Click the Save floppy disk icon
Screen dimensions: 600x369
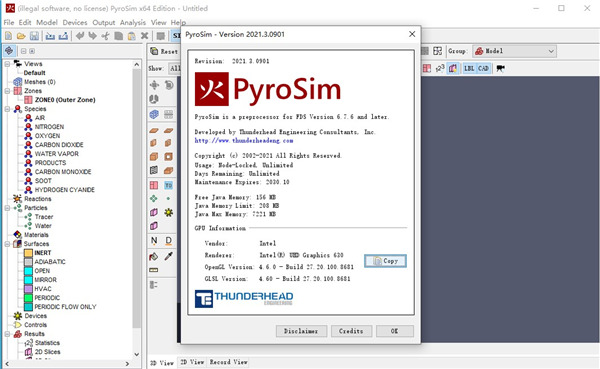[34, 36]
